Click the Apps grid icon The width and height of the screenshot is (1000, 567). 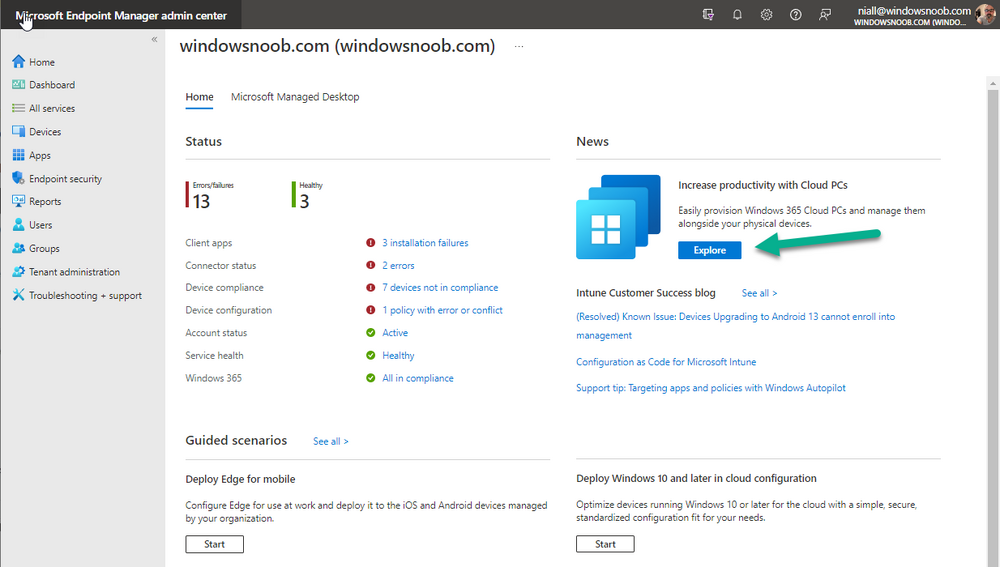[18, 155]
